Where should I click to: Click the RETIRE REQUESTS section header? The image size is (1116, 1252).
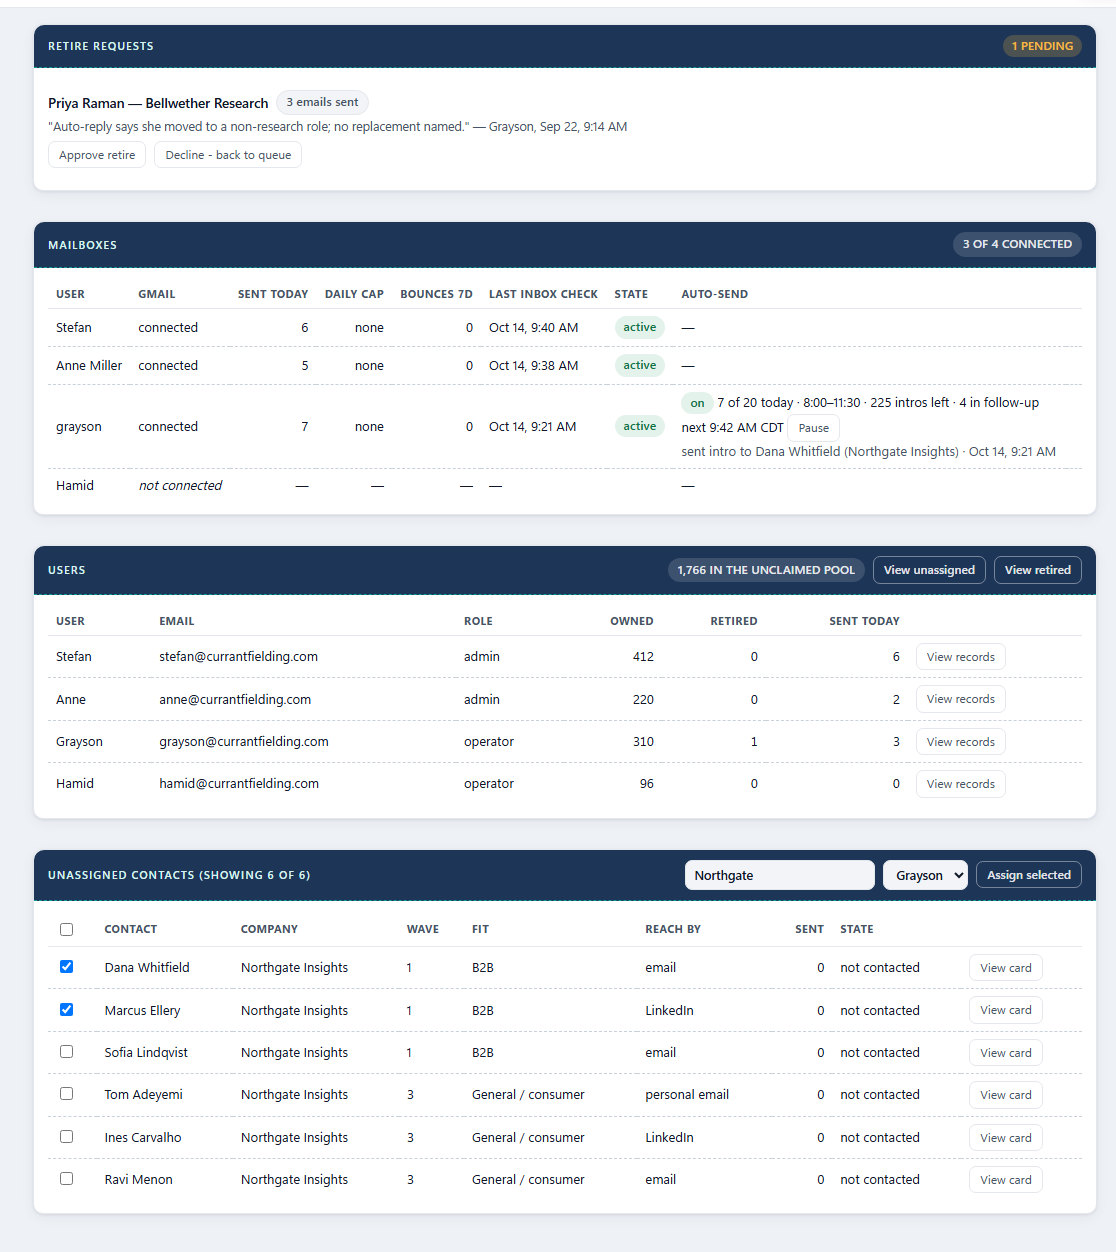(x=101, y=46)
